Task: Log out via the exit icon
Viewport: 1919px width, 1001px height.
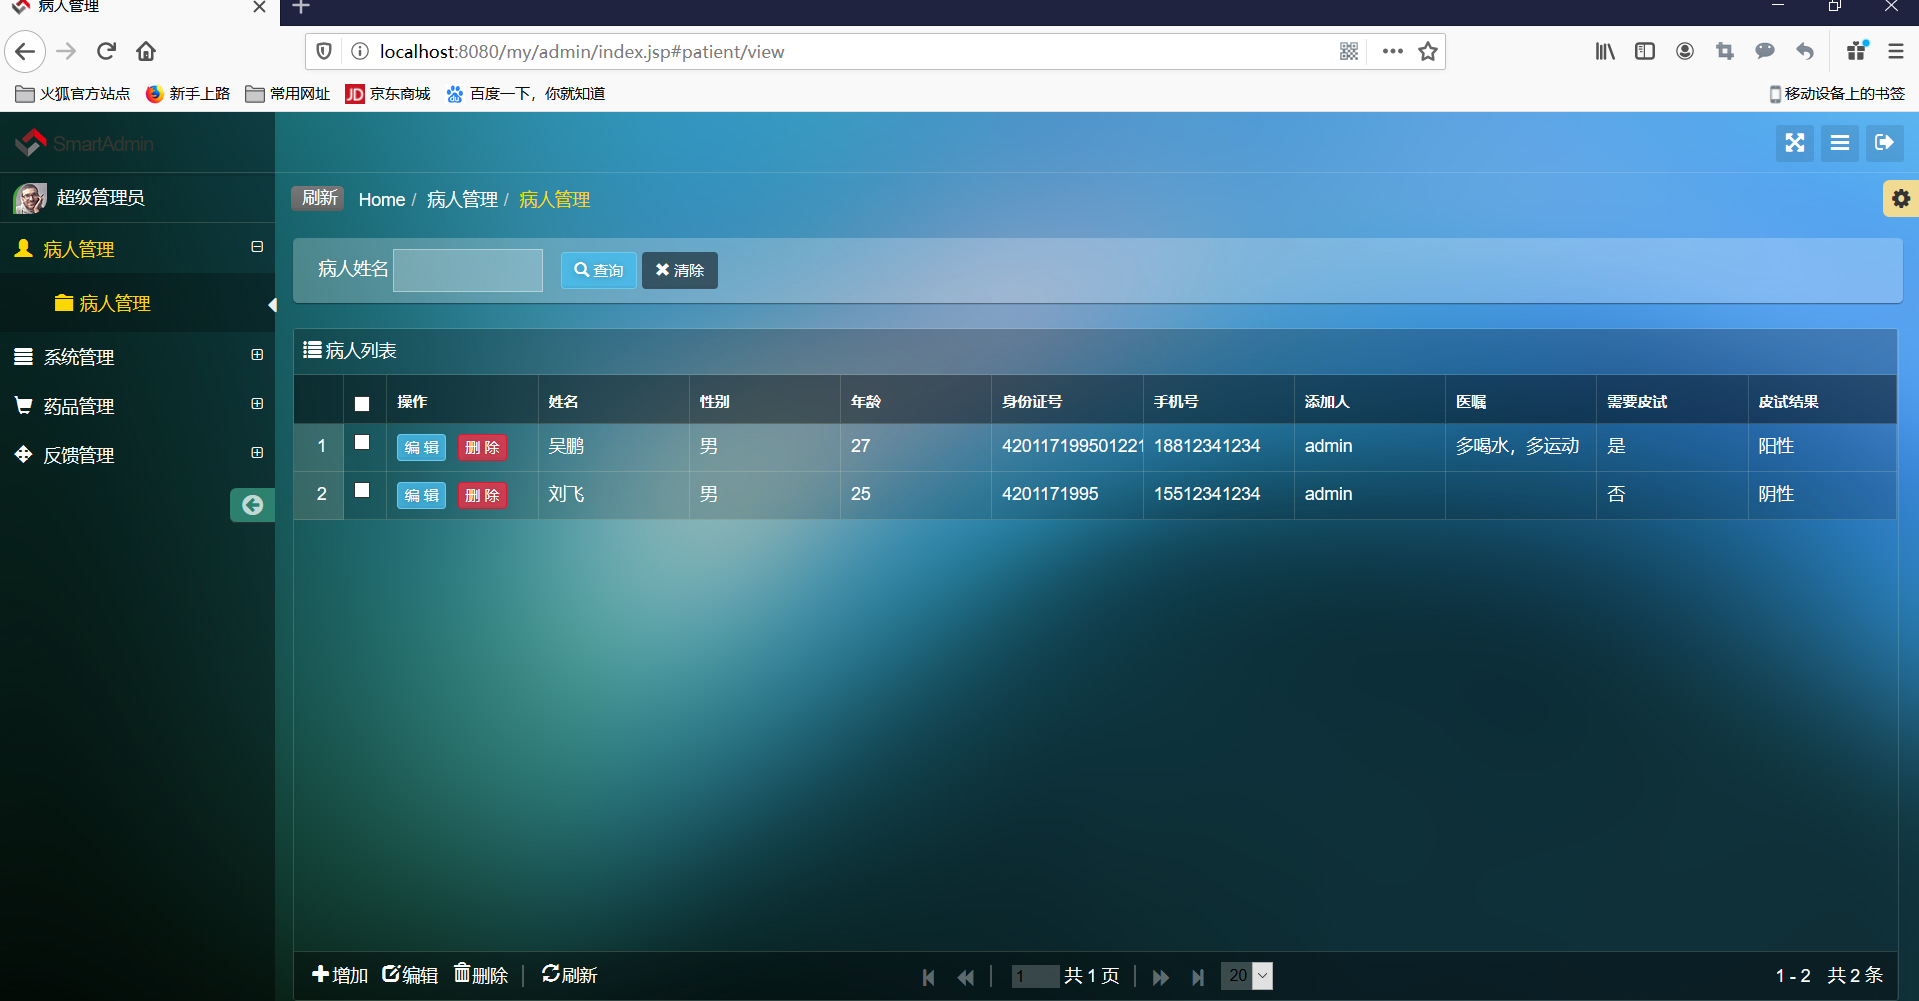Action: pyautogui.click(x=1883, y=143)
